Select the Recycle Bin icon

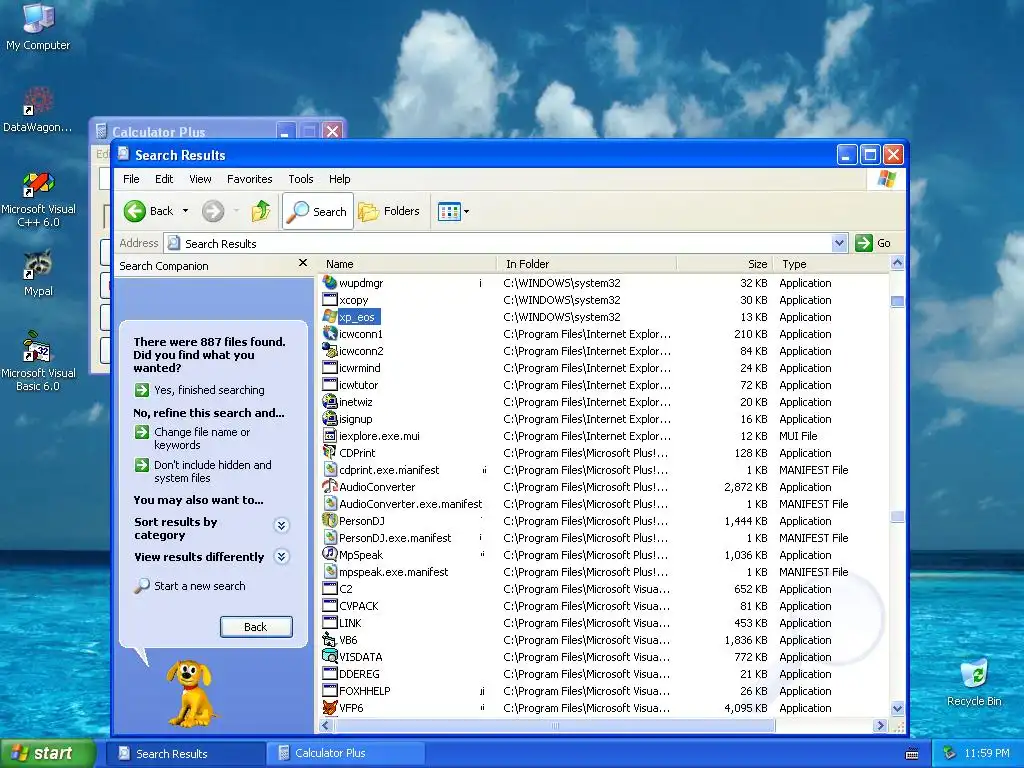click(974, 682)
